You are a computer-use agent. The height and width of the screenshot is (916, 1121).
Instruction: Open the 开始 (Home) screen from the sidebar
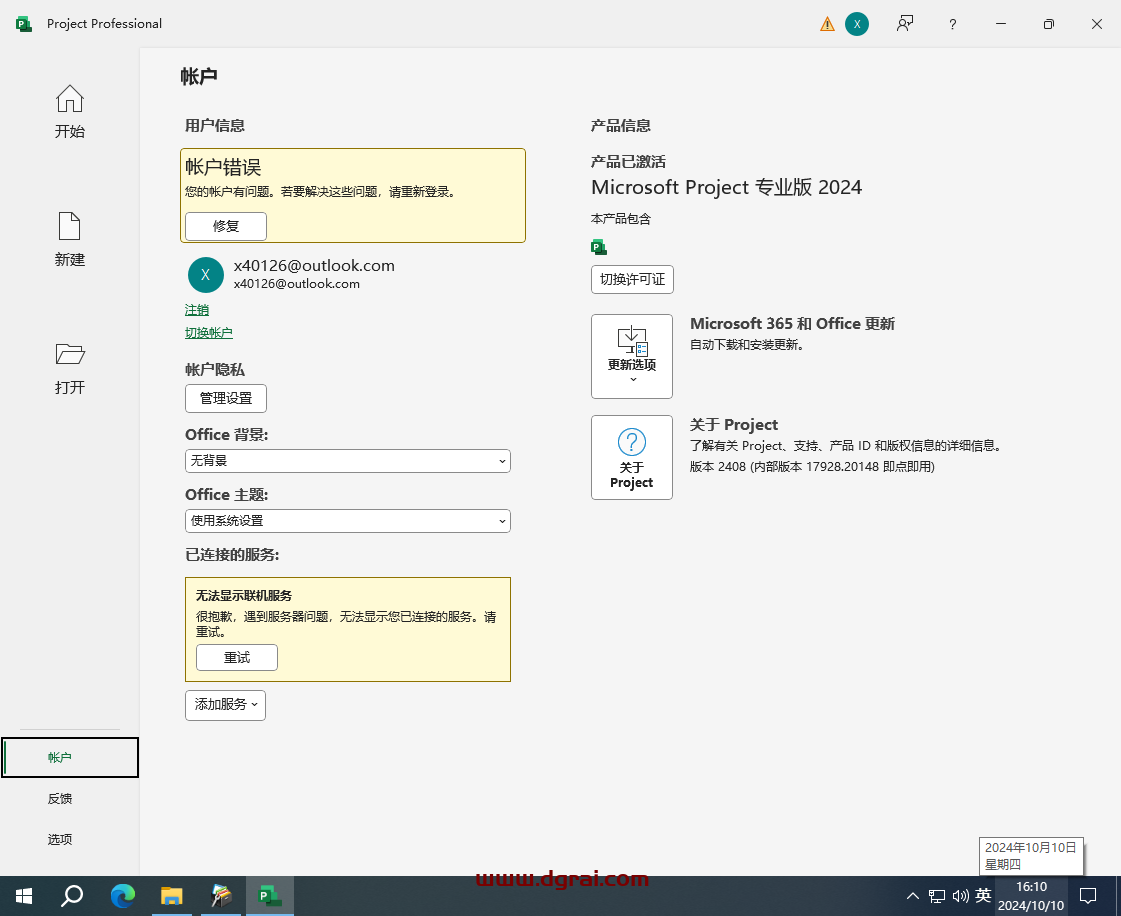[69, 112]
